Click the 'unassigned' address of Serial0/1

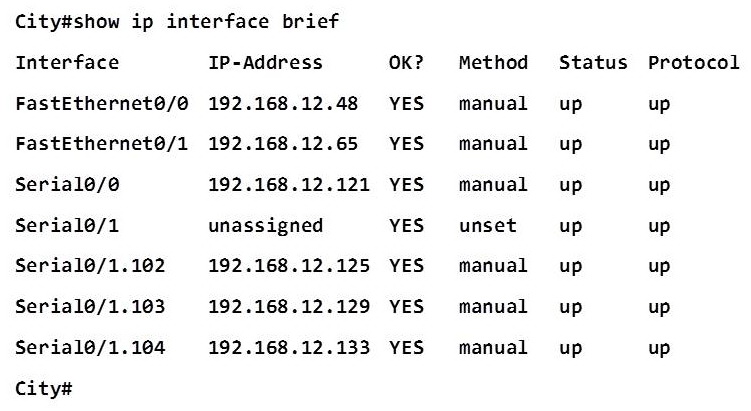click(x=265, y=226)
